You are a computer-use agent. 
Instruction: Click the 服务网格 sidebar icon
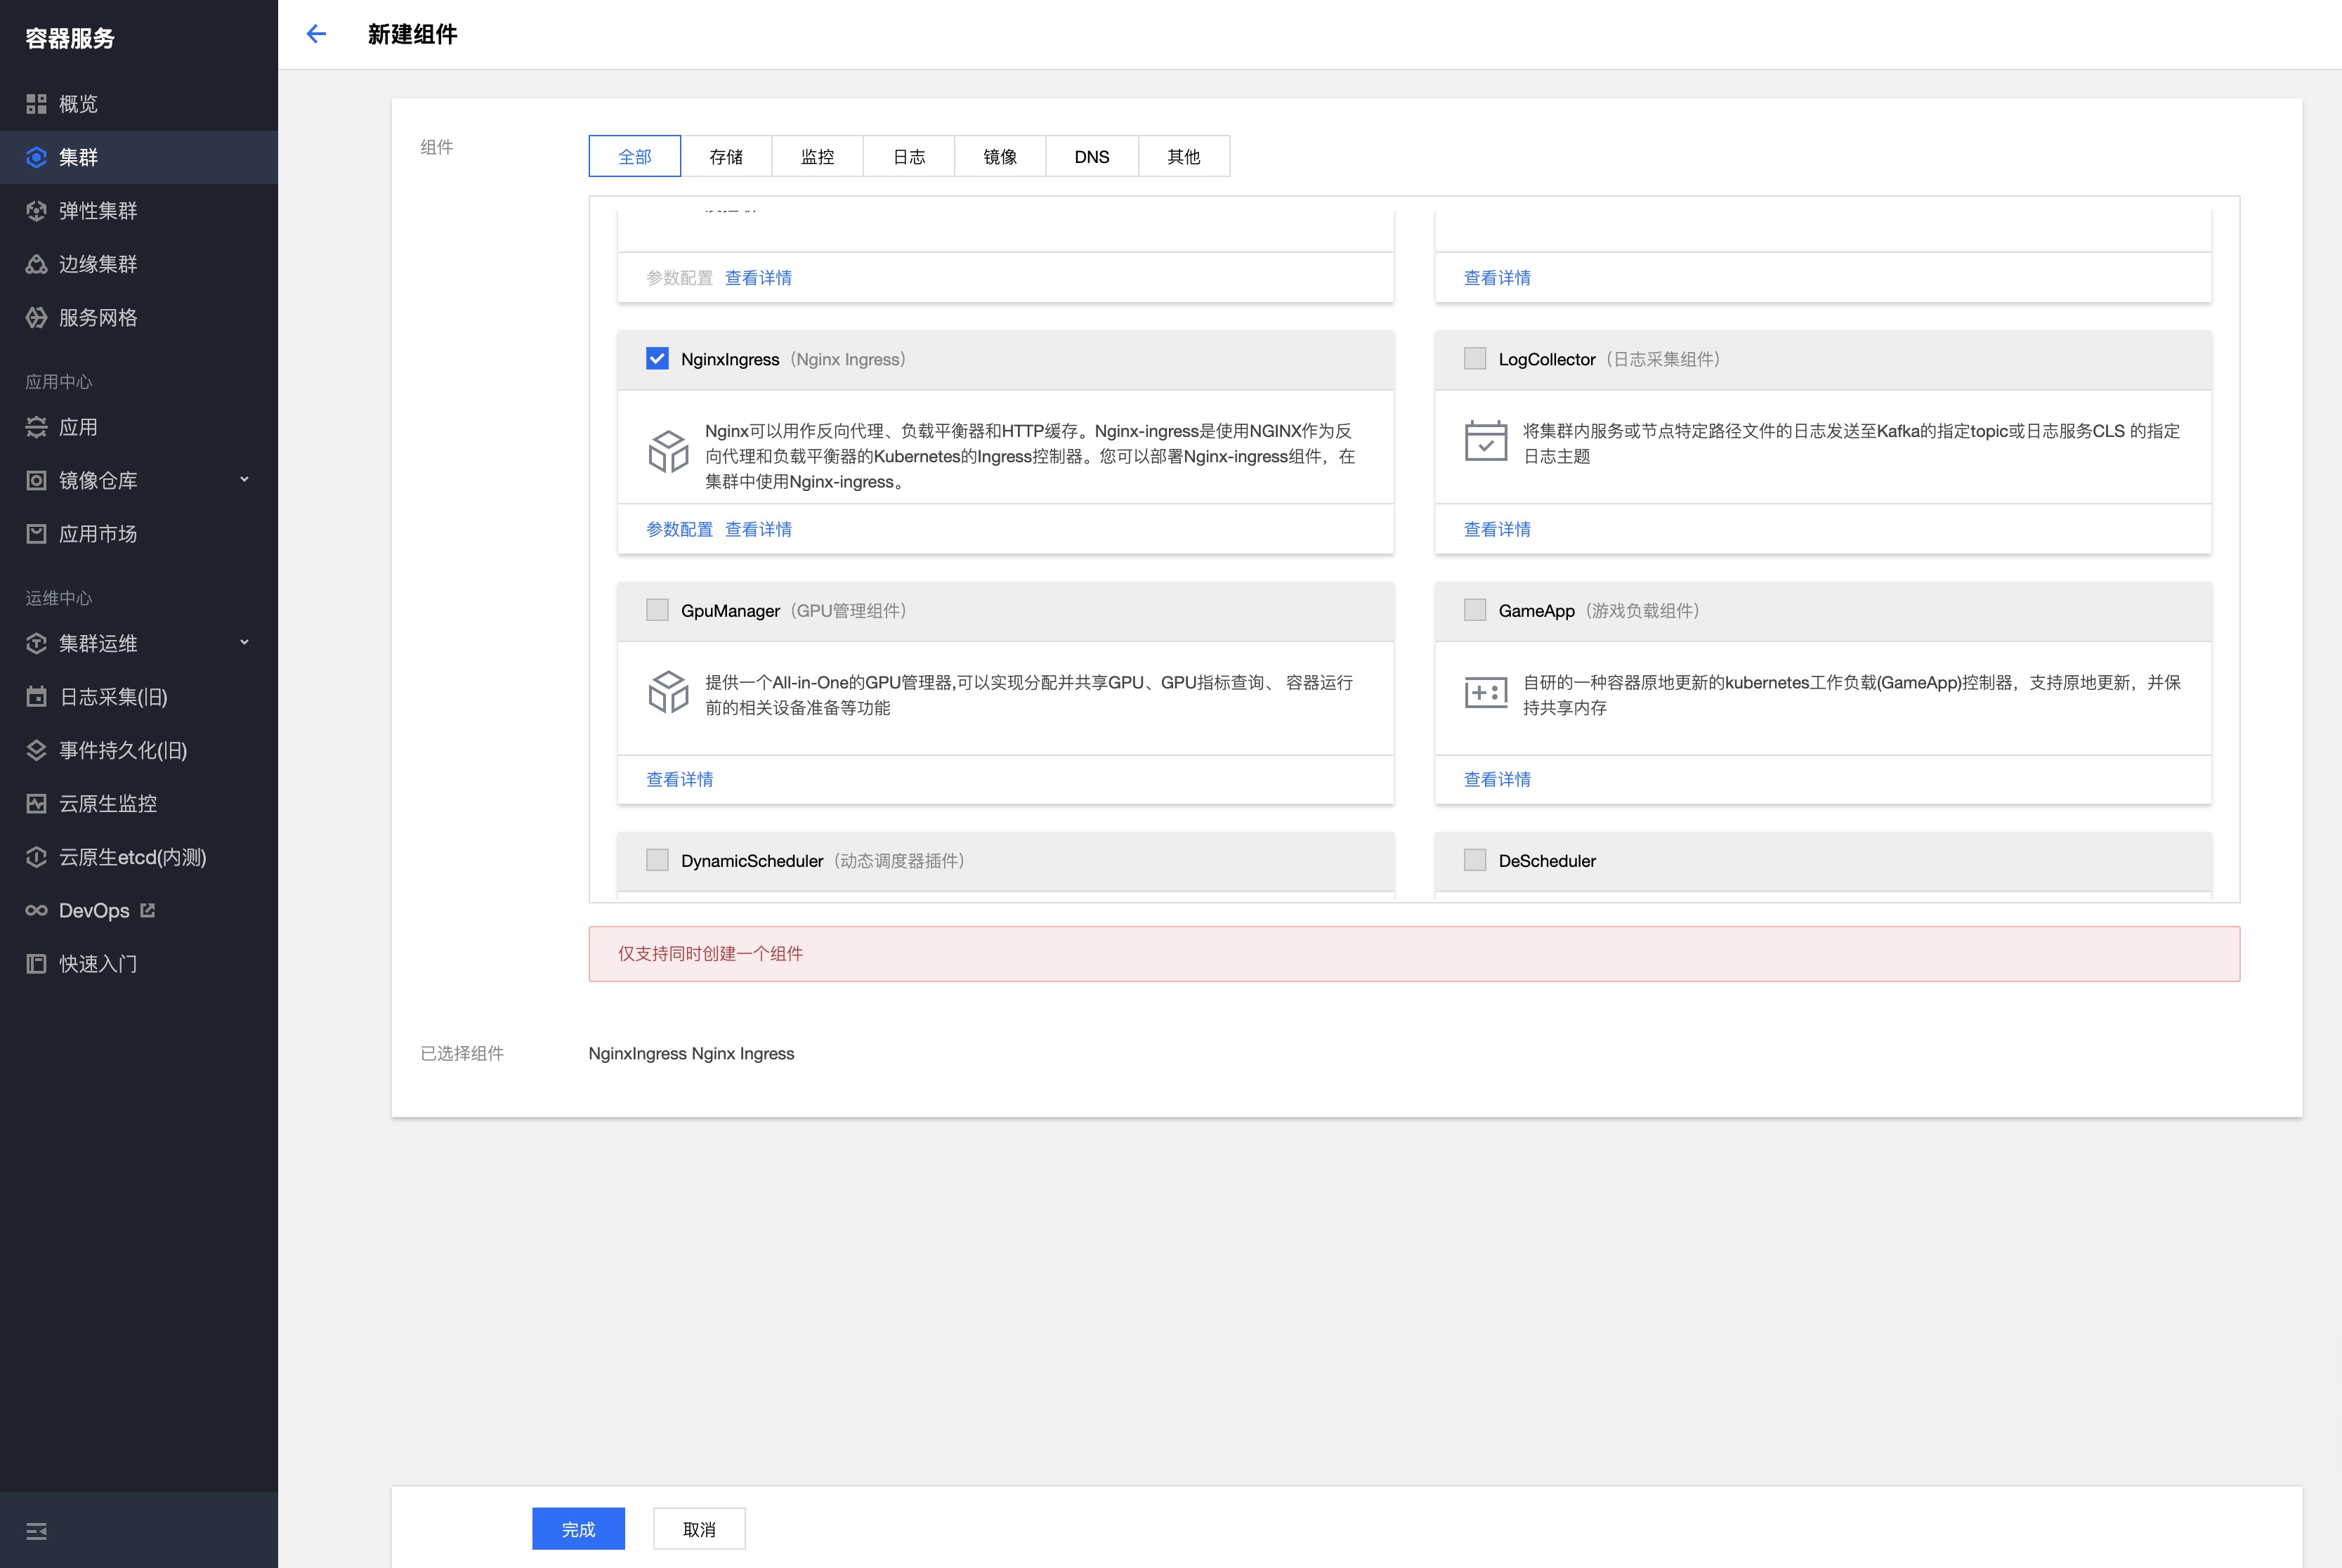pos(36,318)
